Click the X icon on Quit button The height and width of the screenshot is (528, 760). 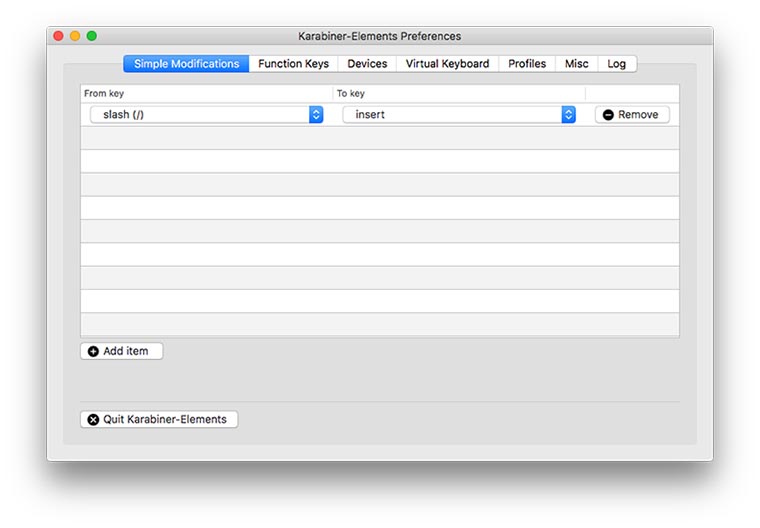point(94,420)
